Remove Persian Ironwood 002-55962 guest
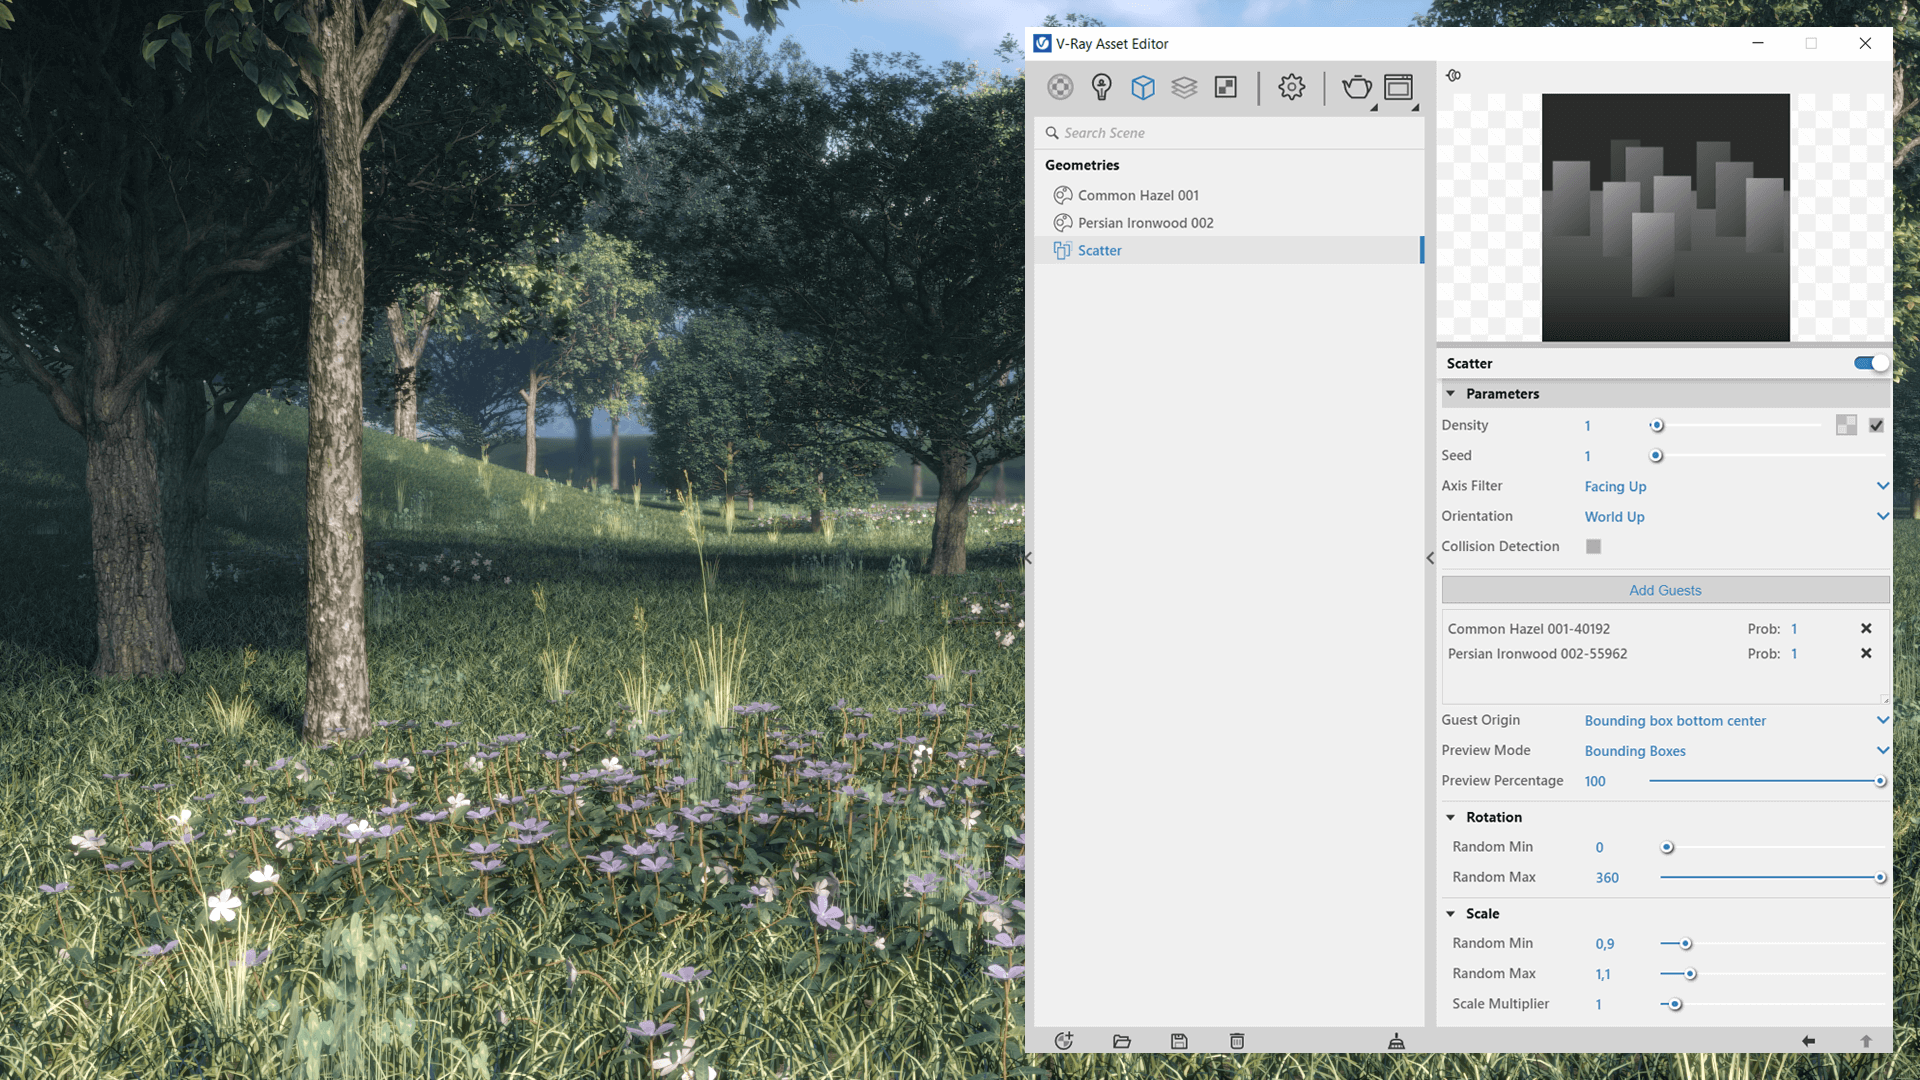The width and height of the screenshot is (1920, 1080). tap(1866, 653)
